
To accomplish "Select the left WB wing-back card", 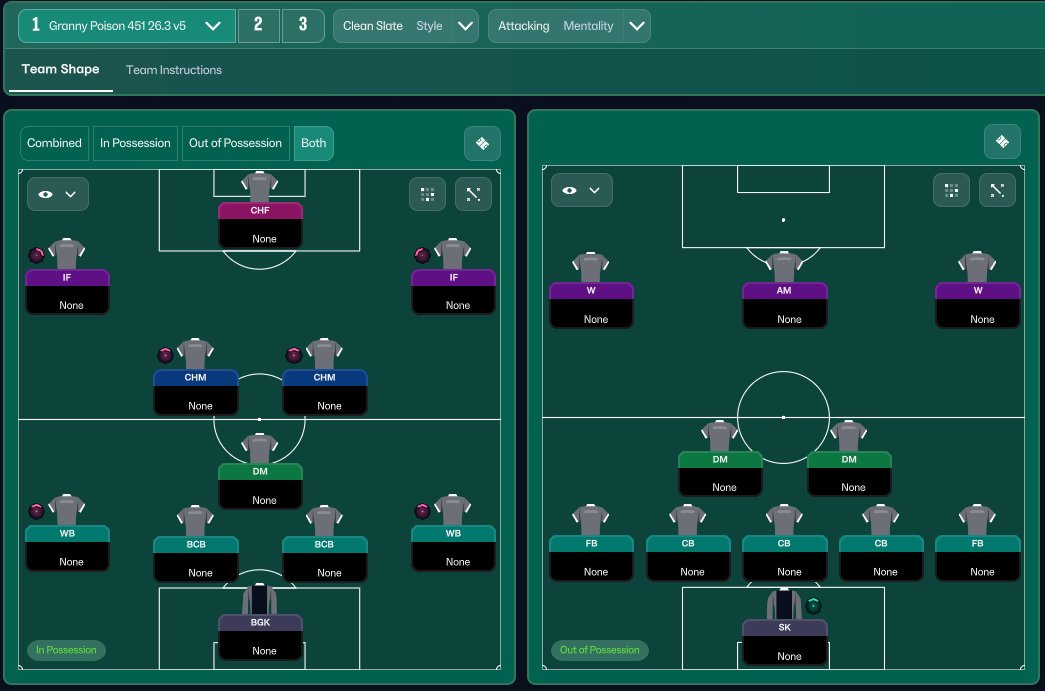I will [x=67, y=548].
